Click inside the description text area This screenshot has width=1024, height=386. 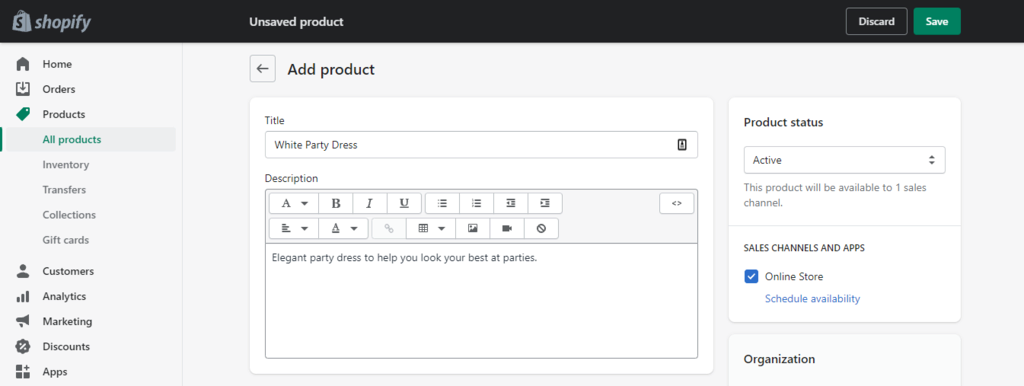click(481, 300)
